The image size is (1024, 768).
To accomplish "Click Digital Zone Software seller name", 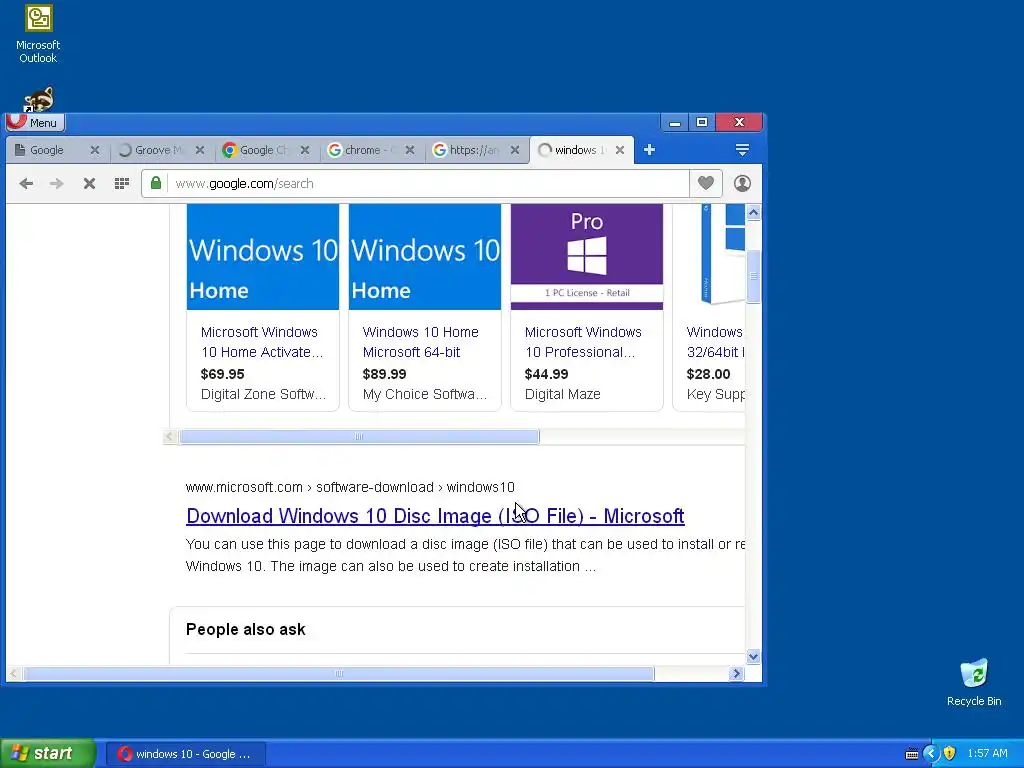I will pos(263,394).
